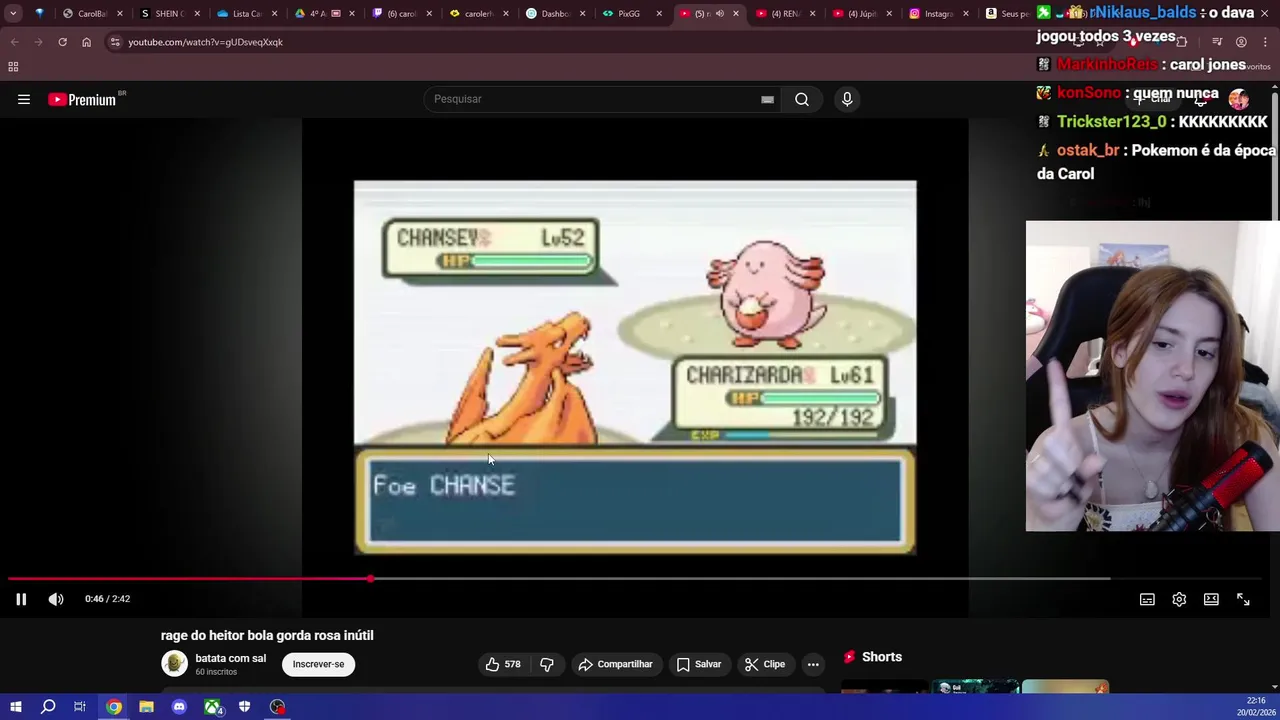This screenshot has height=720, width=1280.
Task: Subscribe via the Inscrever-se button
Action: pyautogui.click(x=318, y=664)
